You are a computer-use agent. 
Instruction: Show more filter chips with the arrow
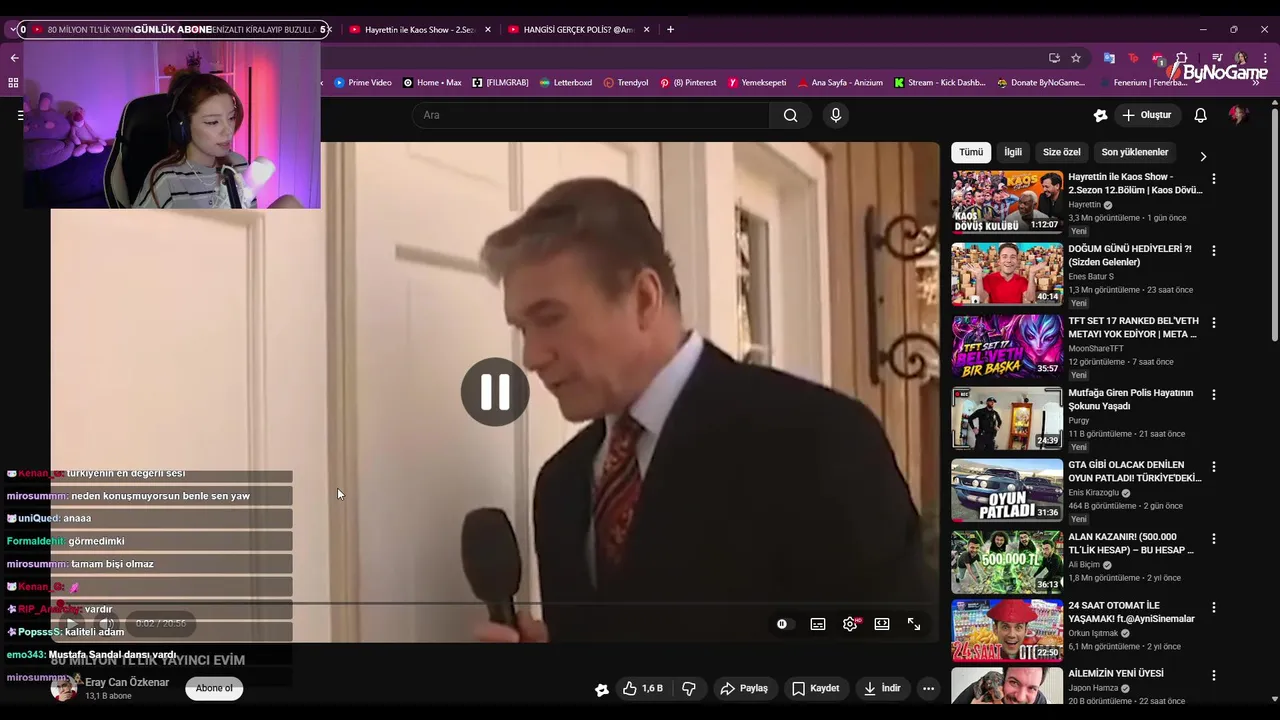coord(1203,156)
